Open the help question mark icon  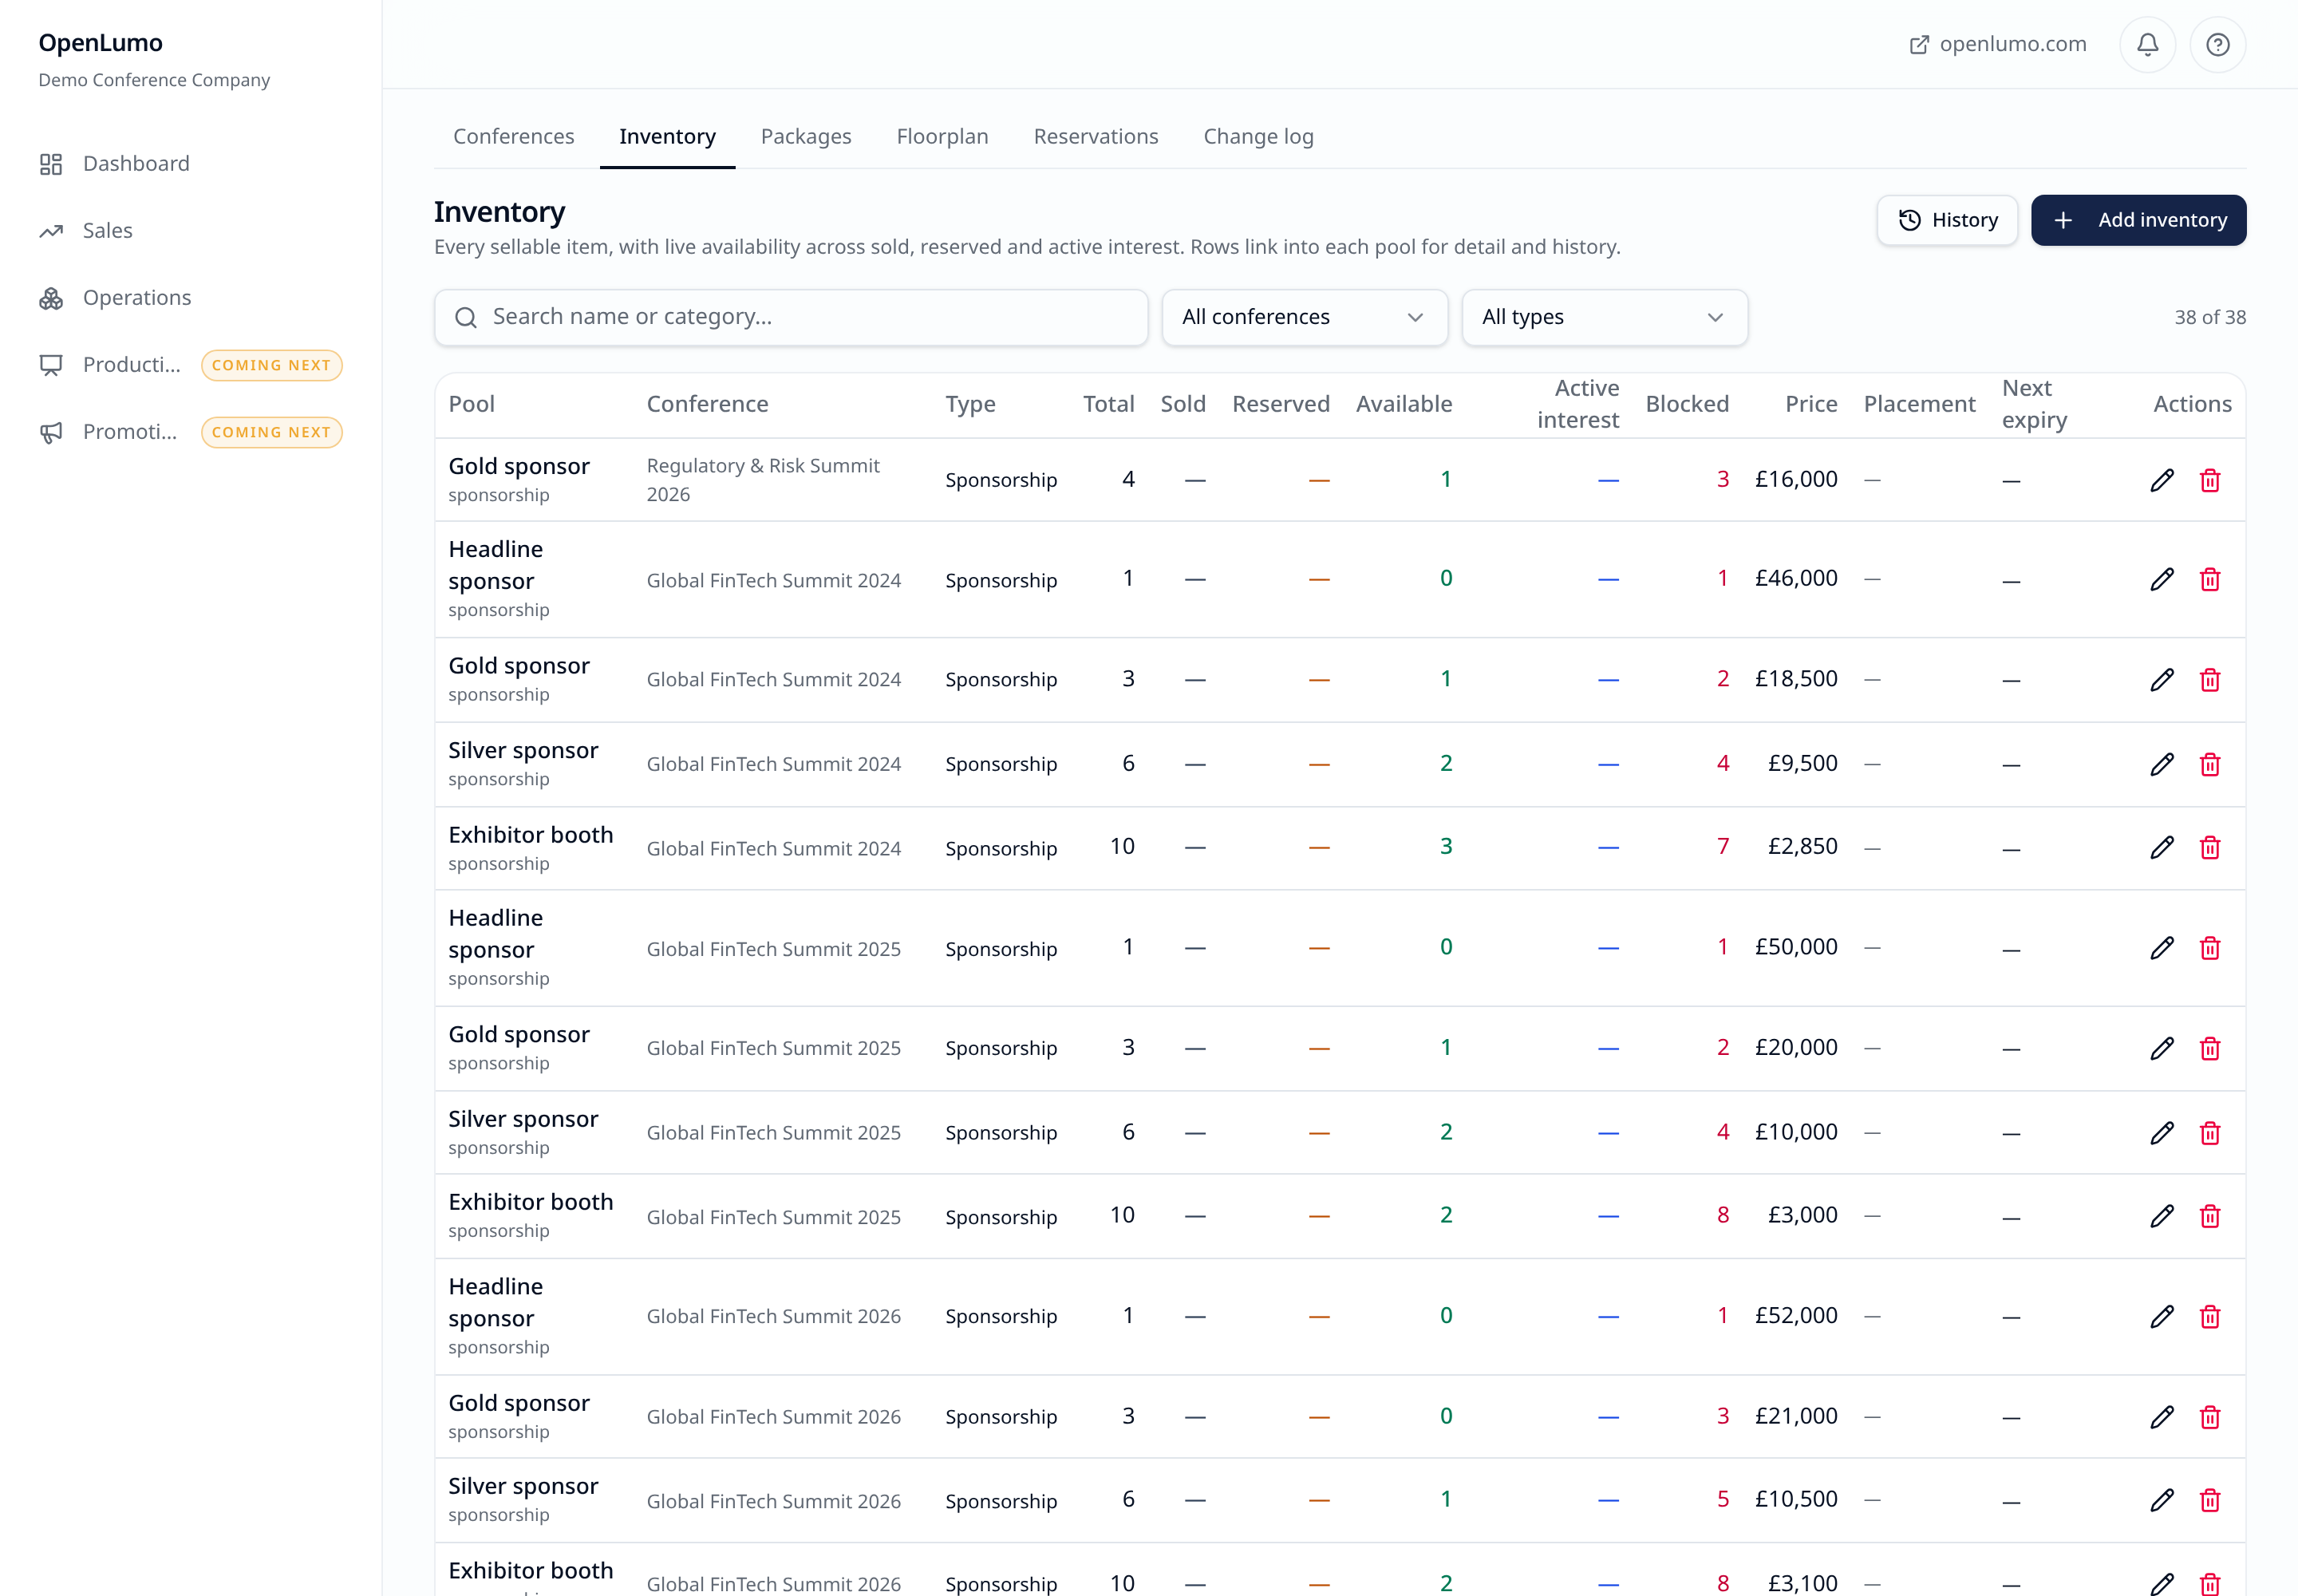click(x=2217, y=44)
